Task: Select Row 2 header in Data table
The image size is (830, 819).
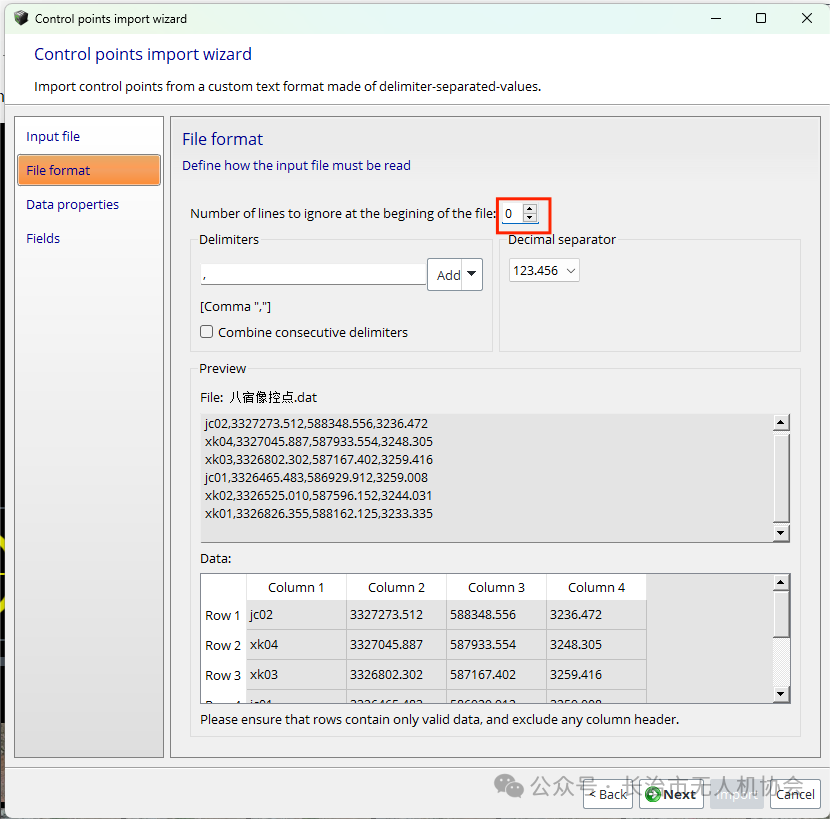Action: point(223,645)
